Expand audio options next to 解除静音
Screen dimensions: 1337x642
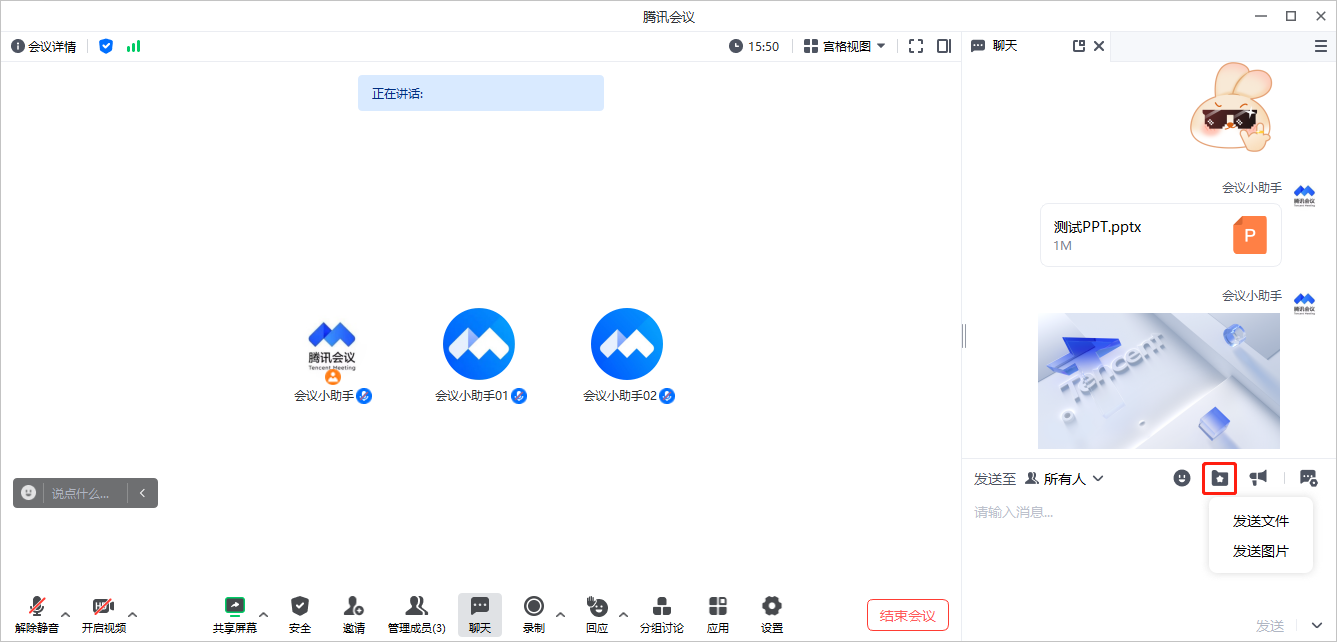tap(66, 614)
